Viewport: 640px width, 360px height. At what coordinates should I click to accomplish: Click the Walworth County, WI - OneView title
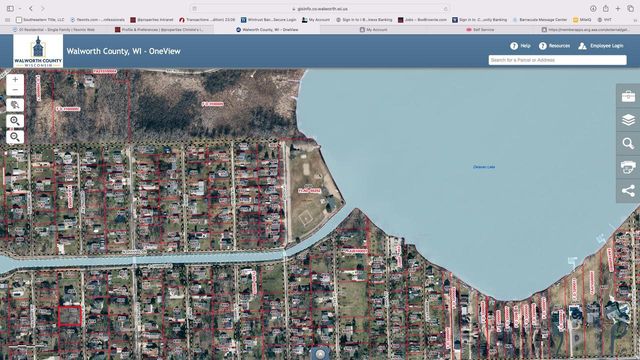123,51
